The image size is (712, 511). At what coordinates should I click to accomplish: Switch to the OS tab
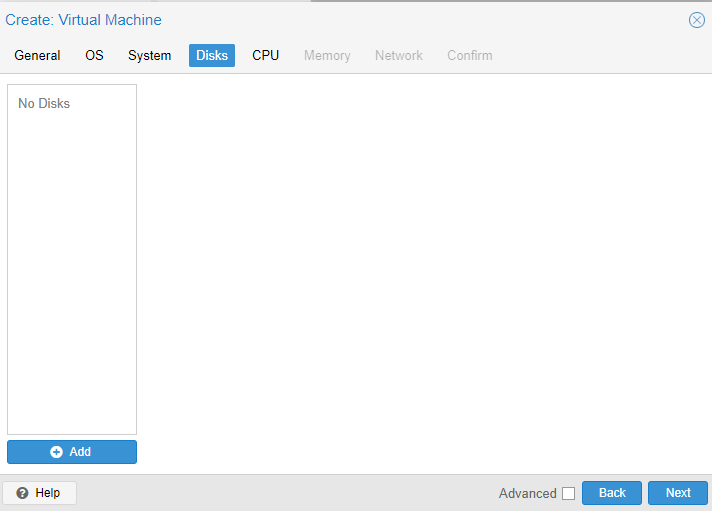[94, 55]
